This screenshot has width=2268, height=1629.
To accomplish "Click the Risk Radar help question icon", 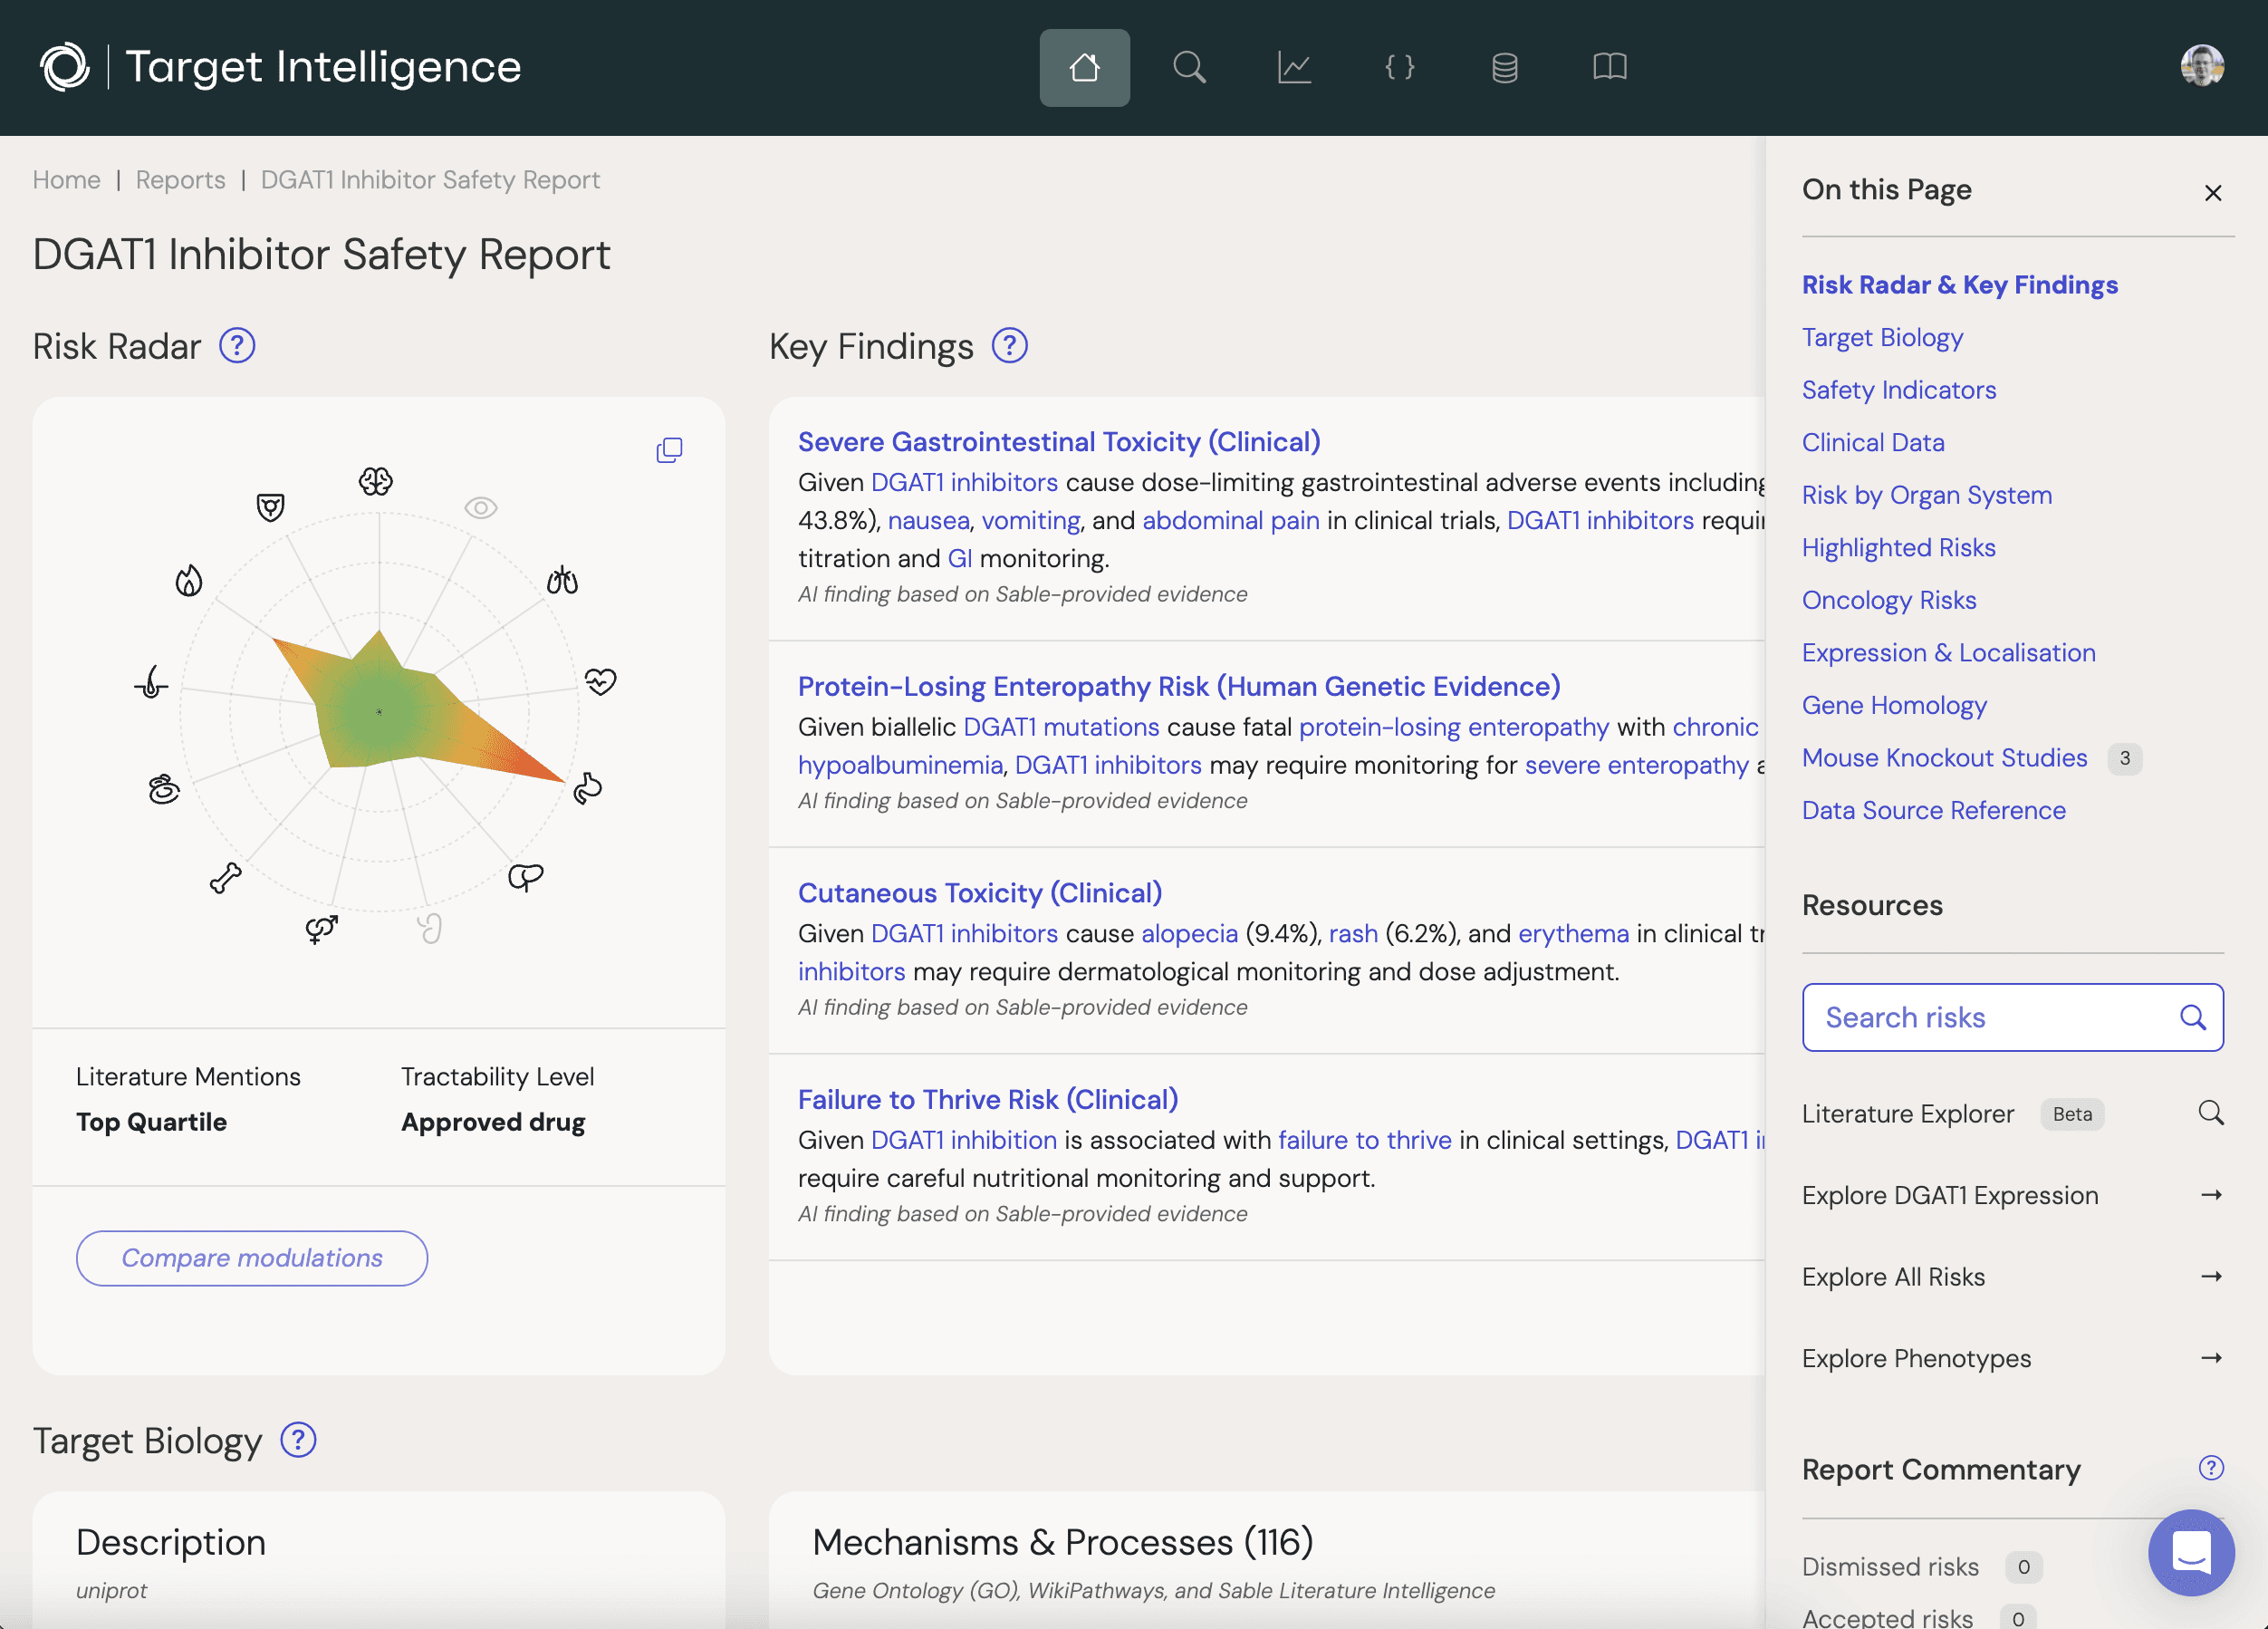I will click(237, 345).
